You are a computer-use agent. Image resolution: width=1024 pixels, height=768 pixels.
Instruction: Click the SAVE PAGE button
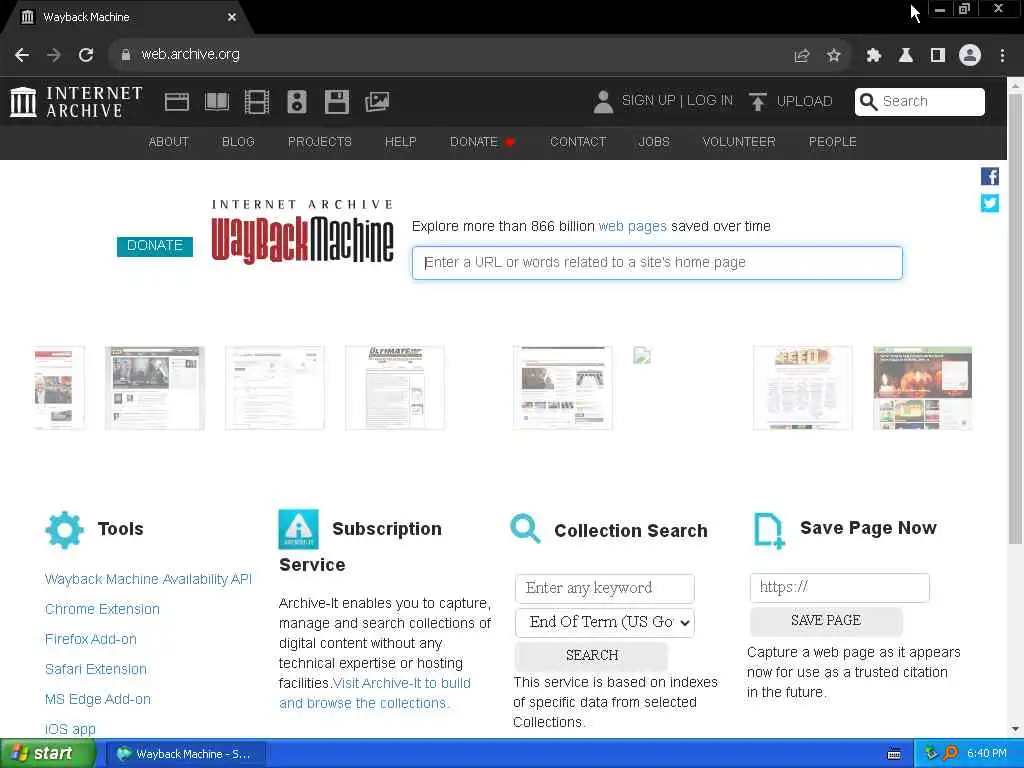coord(826,621)
